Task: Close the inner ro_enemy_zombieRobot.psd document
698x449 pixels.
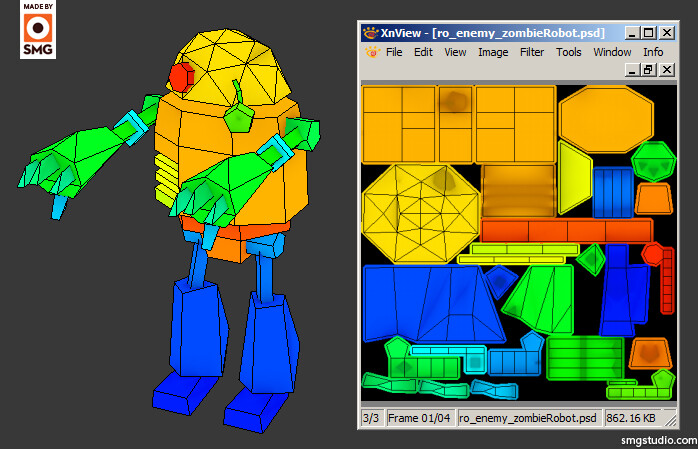Action: pyautogui.click(x=666, y=70)
